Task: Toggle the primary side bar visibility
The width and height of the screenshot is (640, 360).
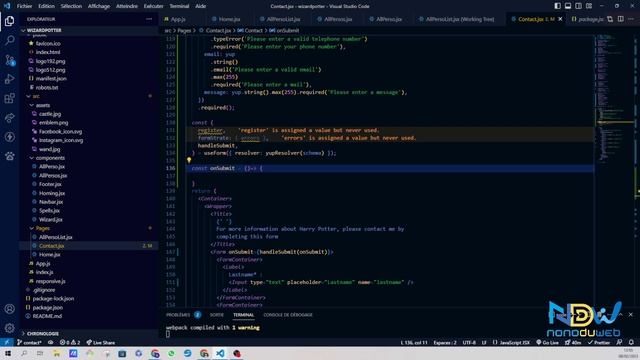Action: 558,6
